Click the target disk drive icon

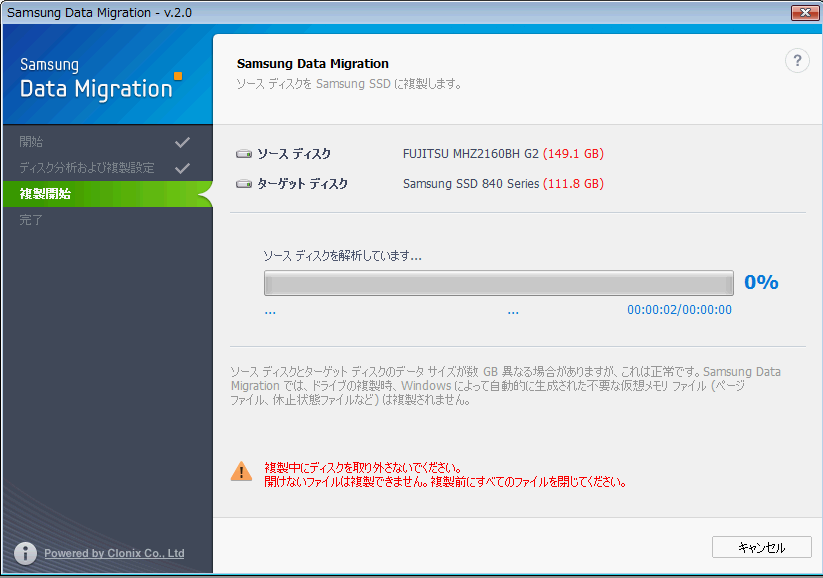pos(244,184)
